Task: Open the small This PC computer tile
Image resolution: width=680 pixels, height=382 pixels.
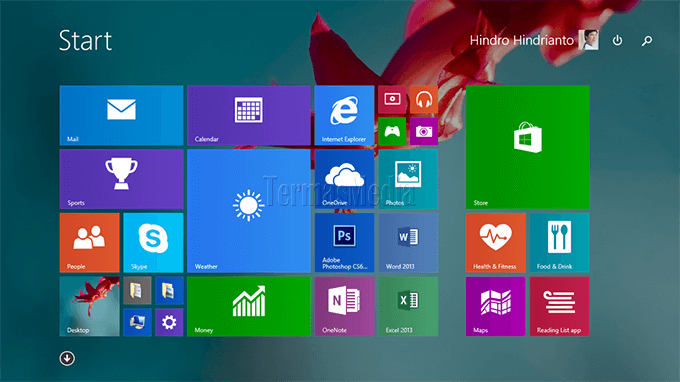Action: click(x=137, y=323)
